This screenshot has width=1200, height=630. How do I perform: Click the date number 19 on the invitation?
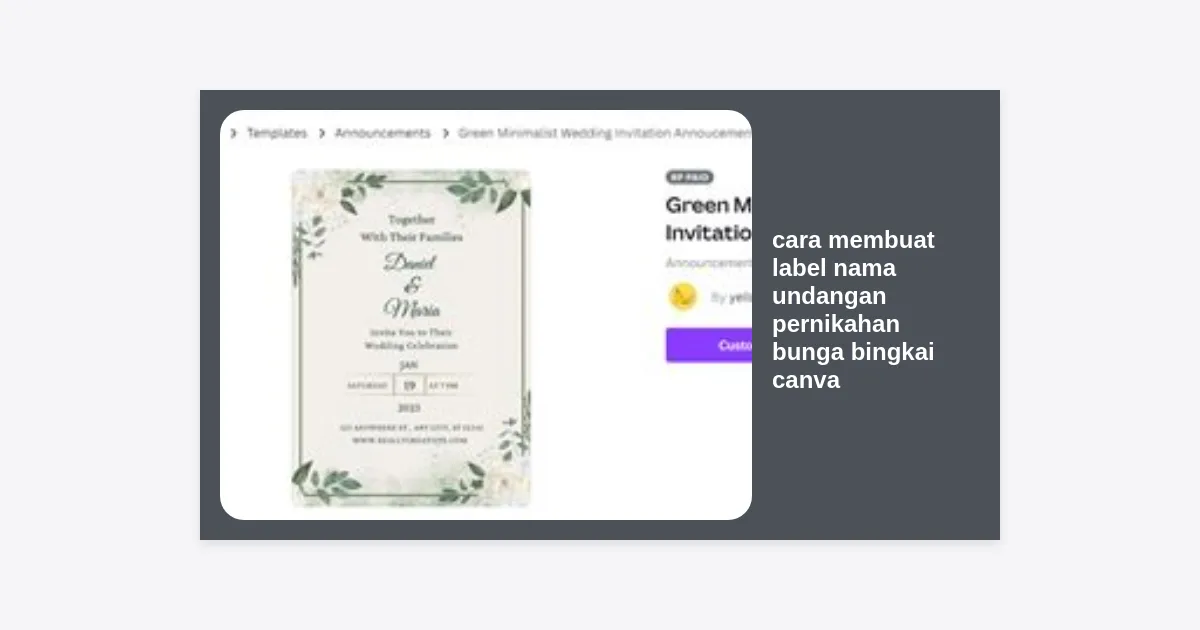click(409, 385)
